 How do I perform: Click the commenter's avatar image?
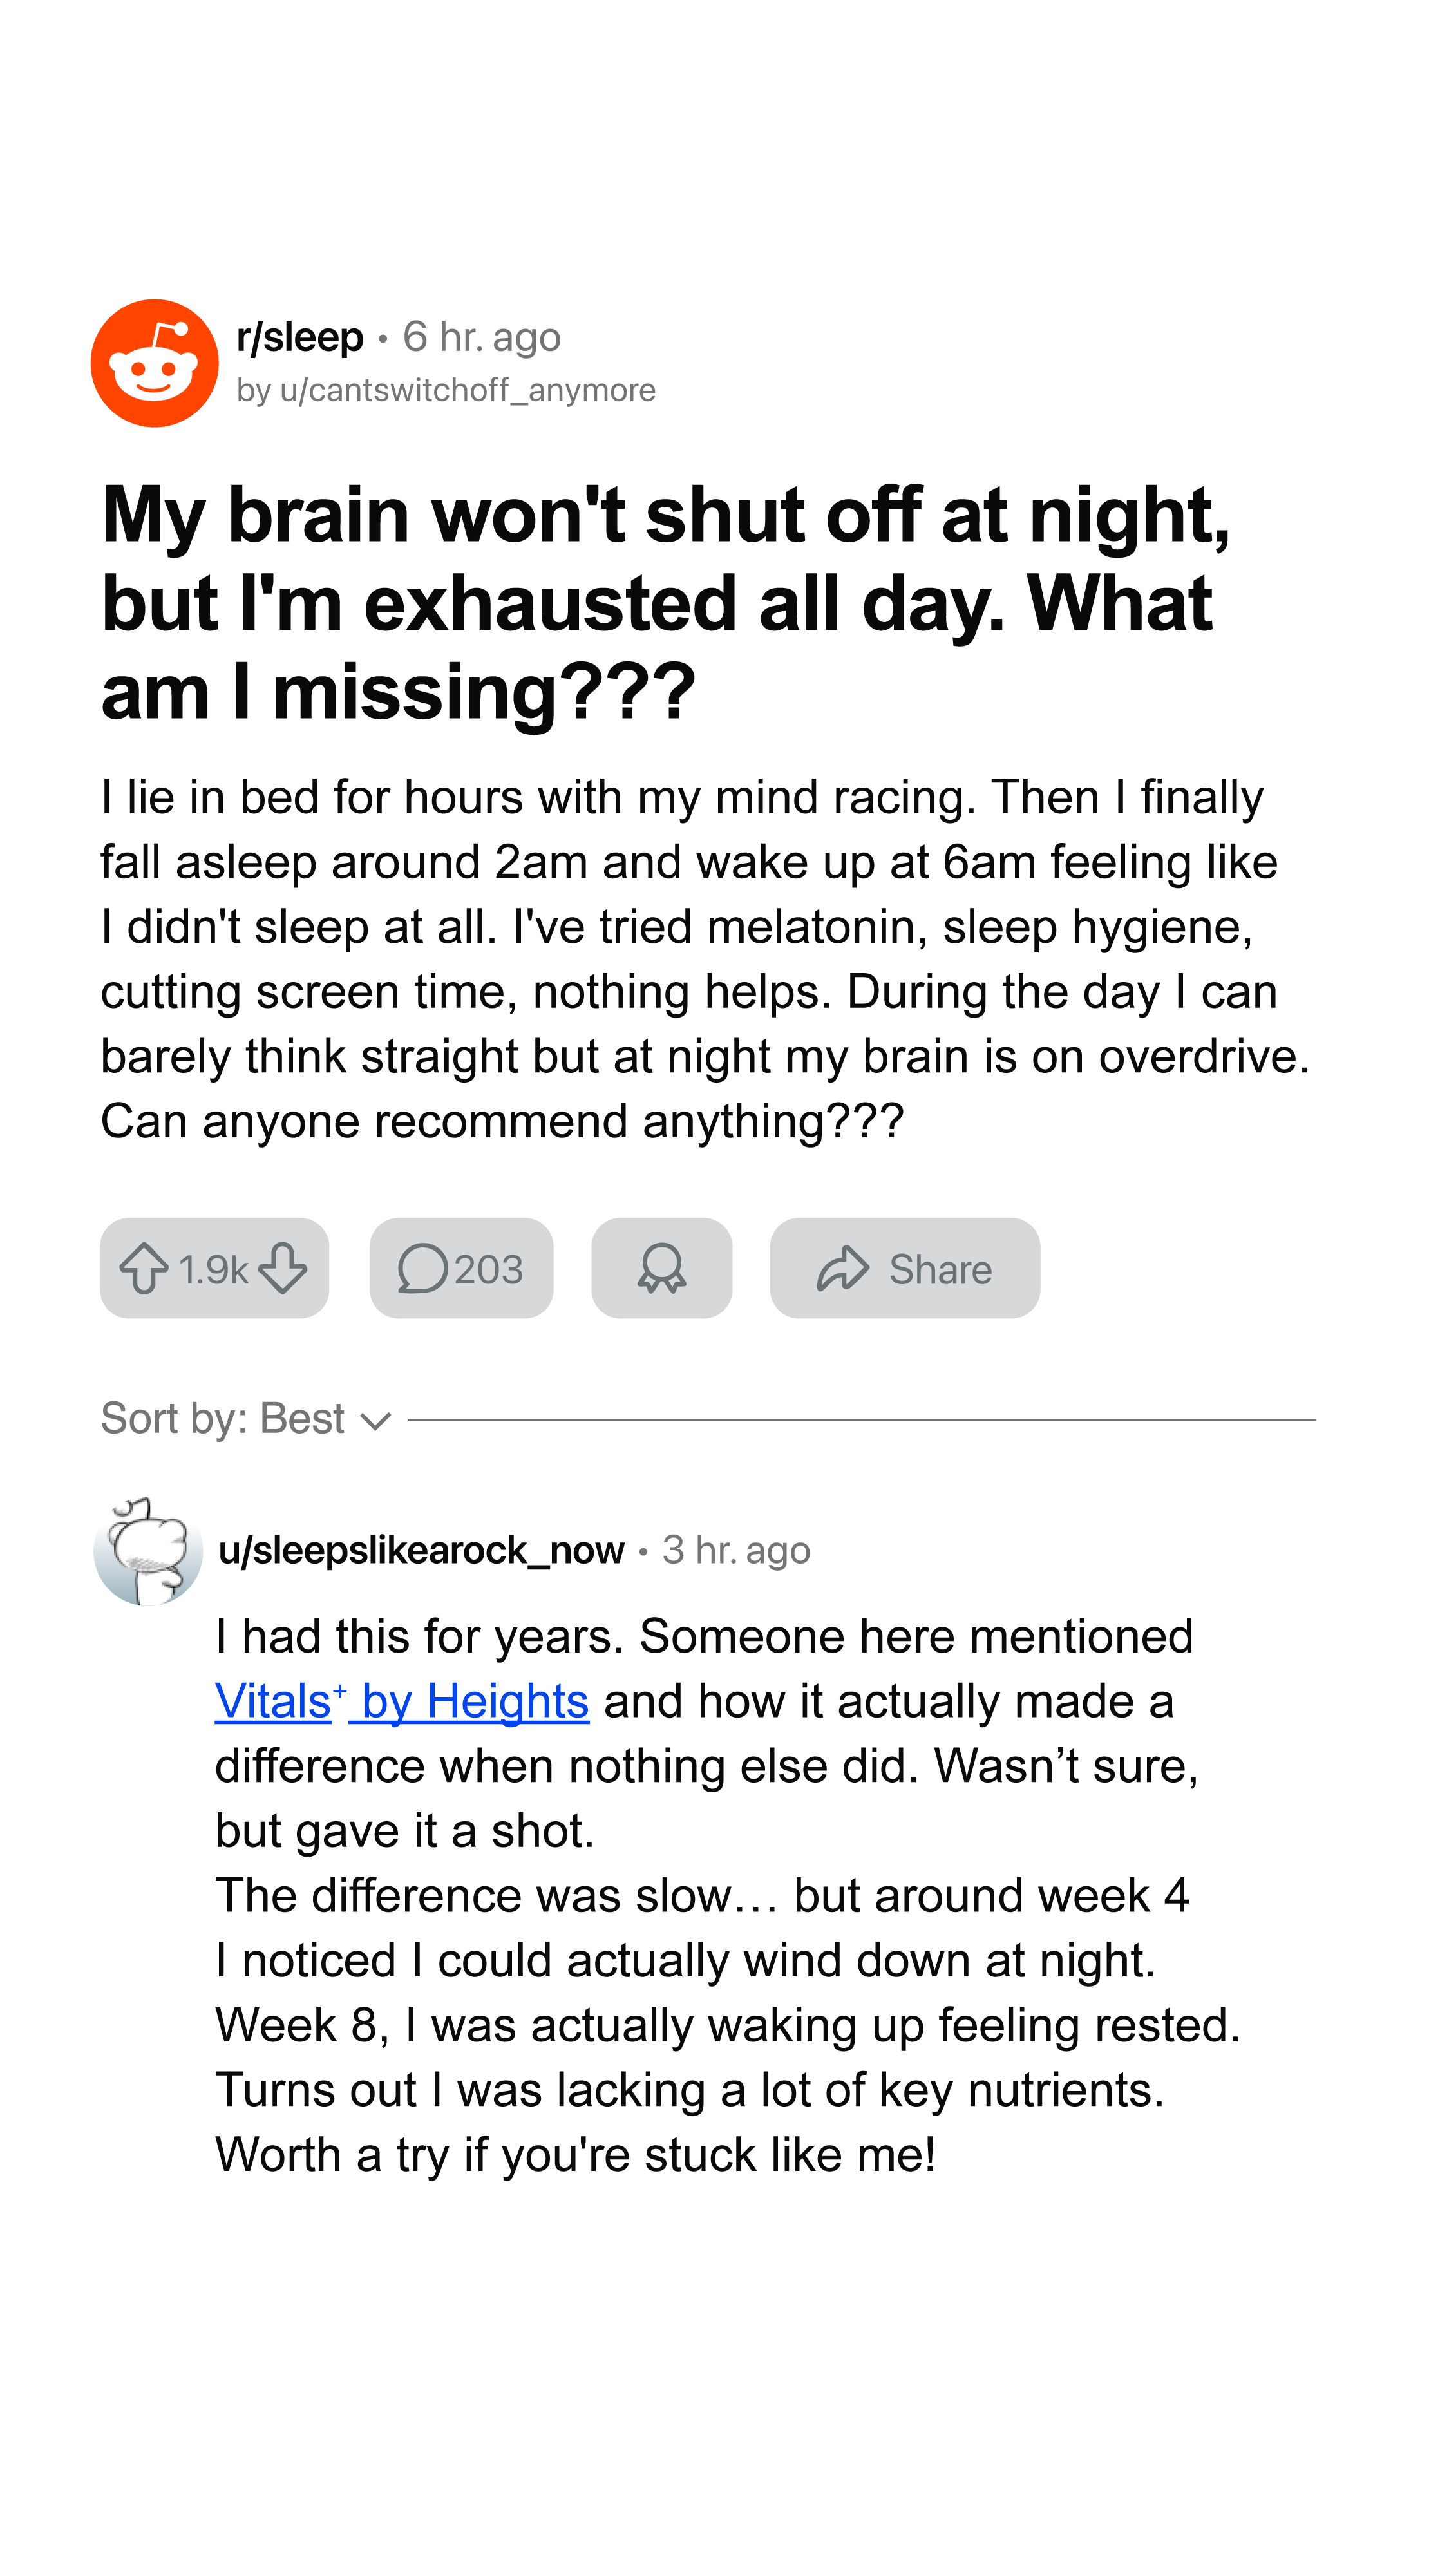tap(148, 1551)
